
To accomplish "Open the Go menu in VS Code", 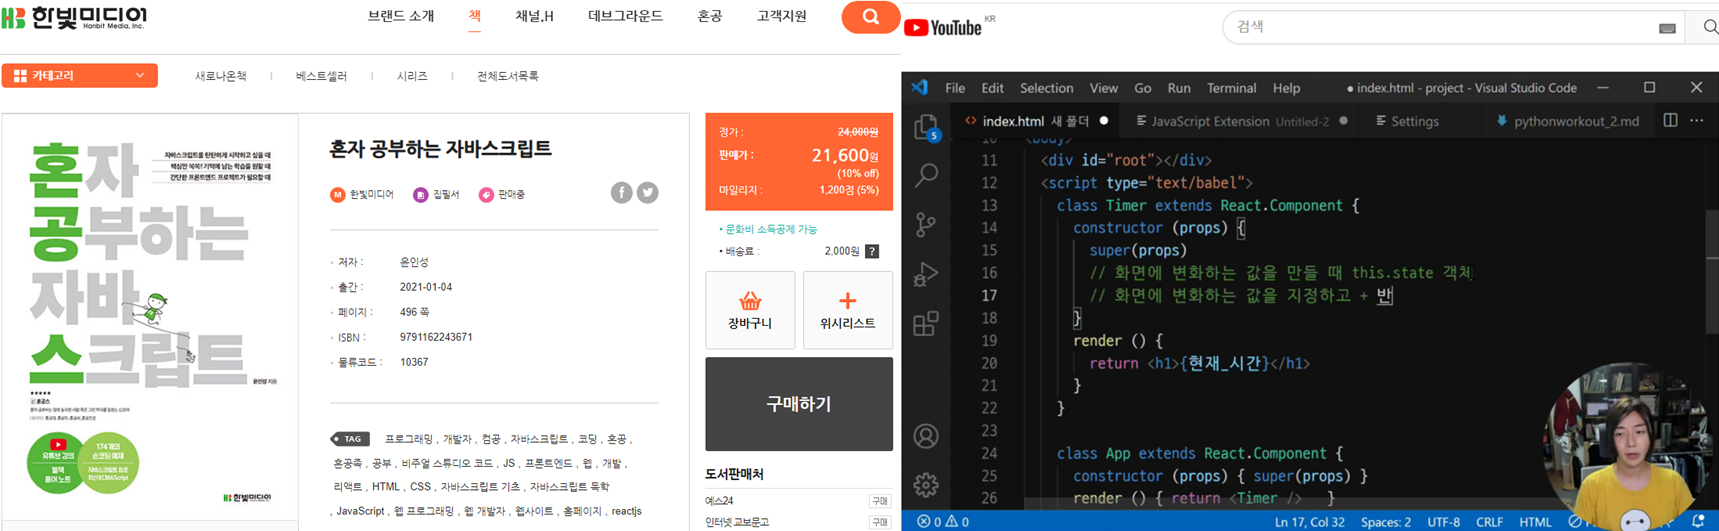I will 1143,88.
